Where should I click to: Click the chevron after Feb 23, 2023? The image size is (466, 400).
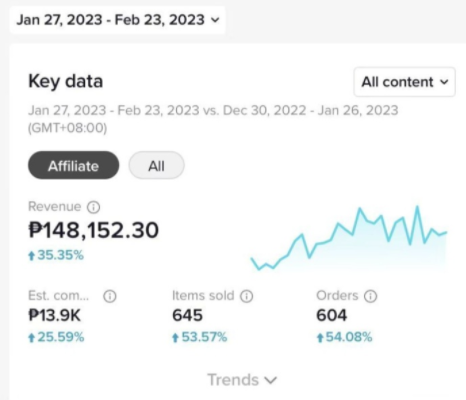point(216,20)
